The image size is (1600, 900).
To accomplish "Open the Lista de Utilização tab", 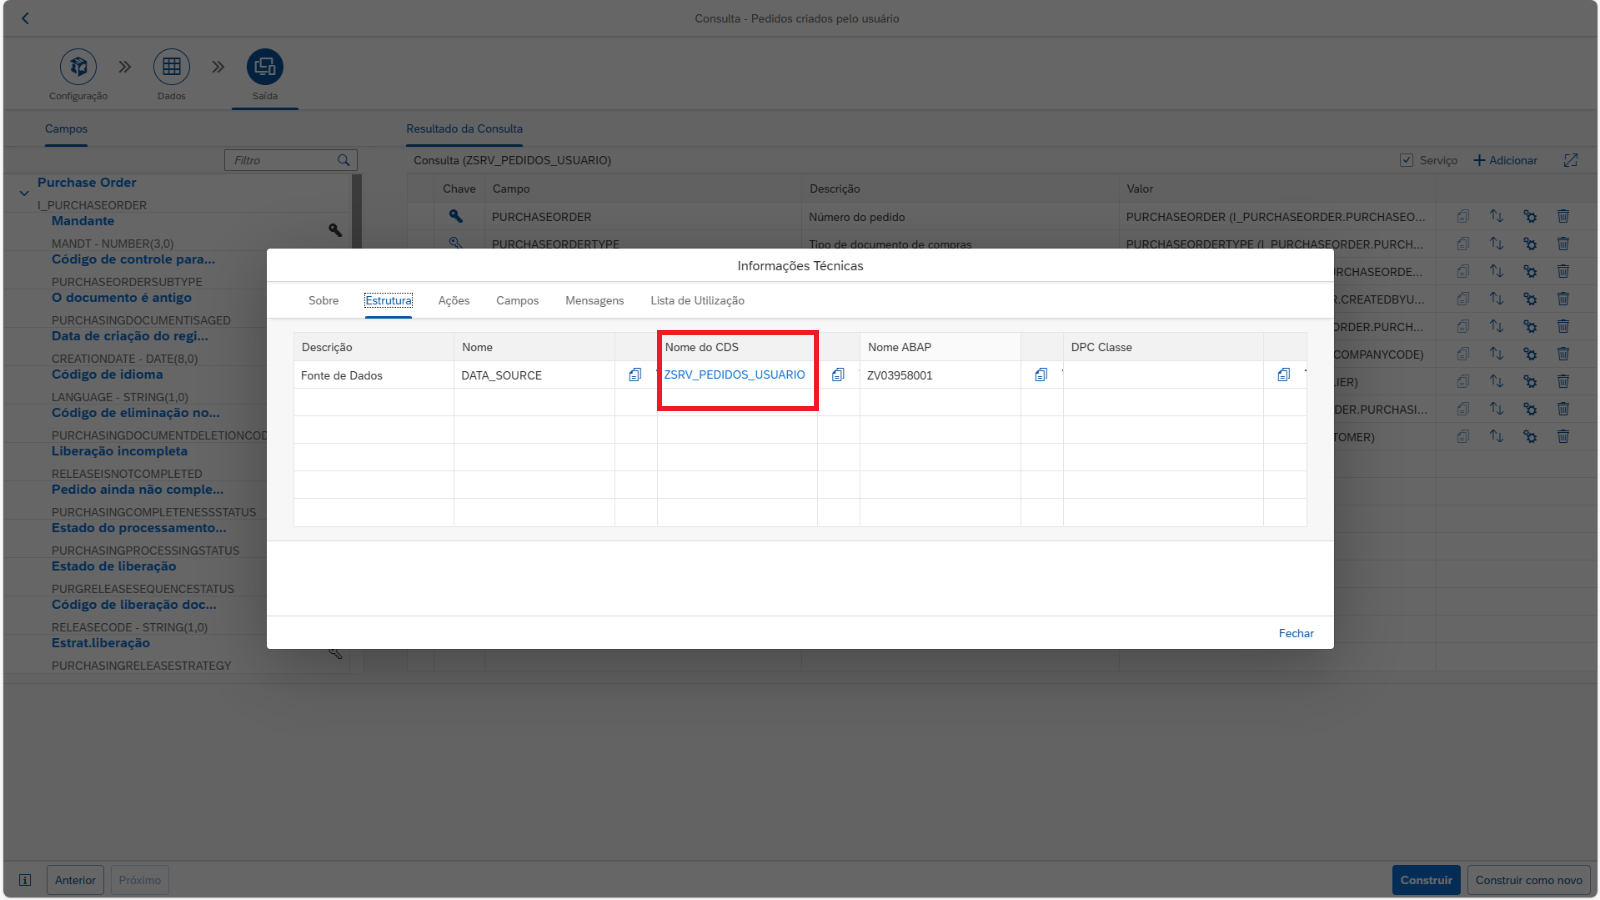I will 697,300.
